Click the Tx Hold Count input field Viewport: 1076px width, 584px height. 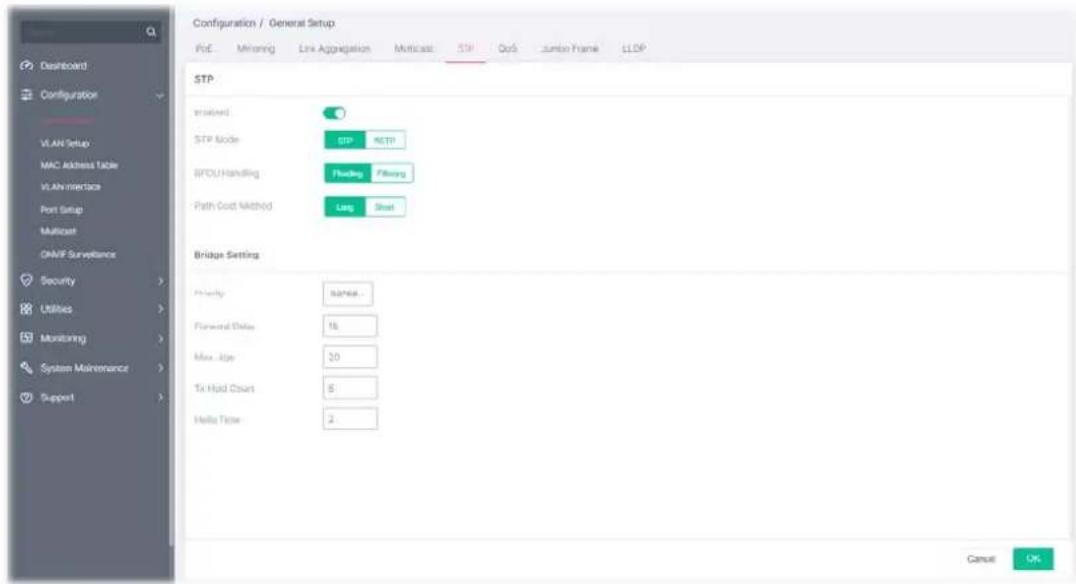coord(350,388)
